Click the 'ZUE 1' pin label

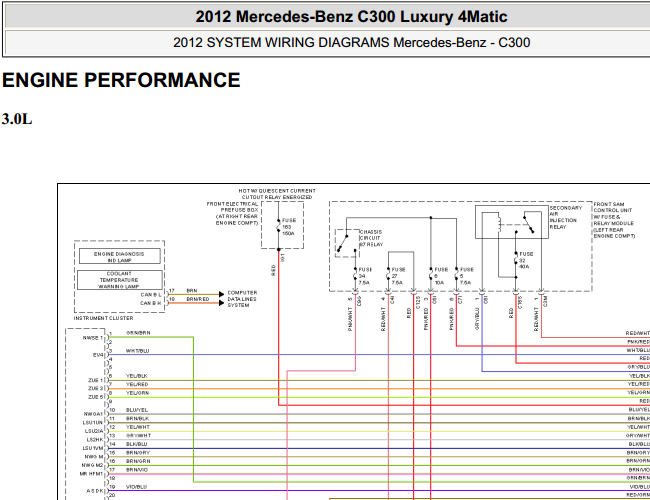pyautogui.click(x=95, y=380)
